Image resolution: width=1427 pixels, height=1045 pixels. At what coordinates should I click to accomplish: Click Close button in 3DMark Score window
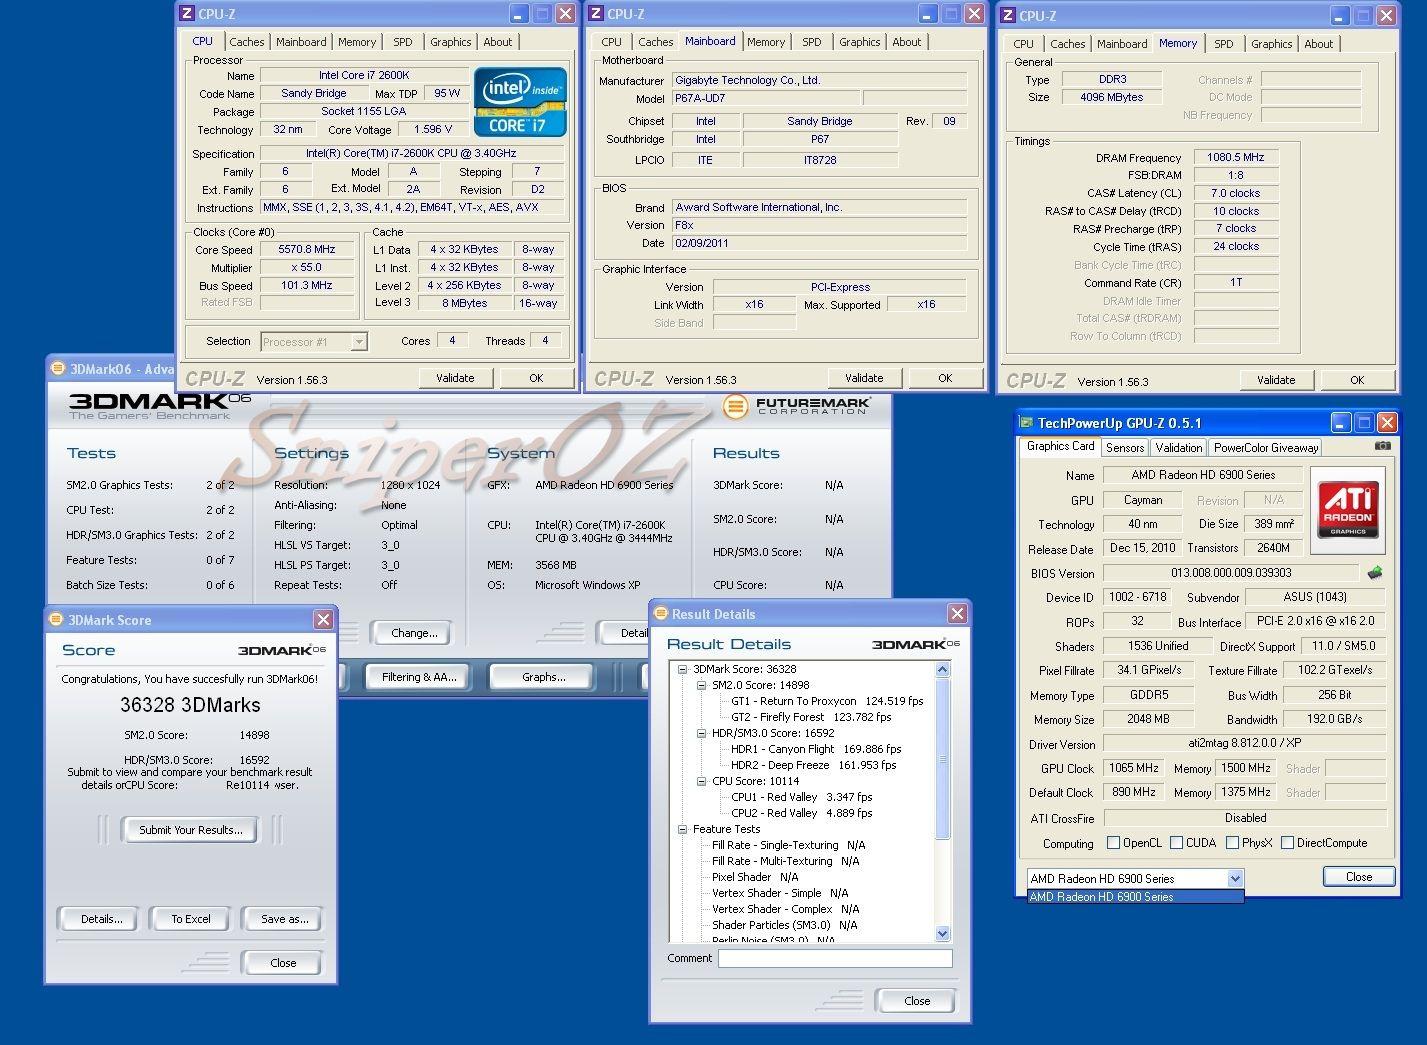[x=283, y=963]
